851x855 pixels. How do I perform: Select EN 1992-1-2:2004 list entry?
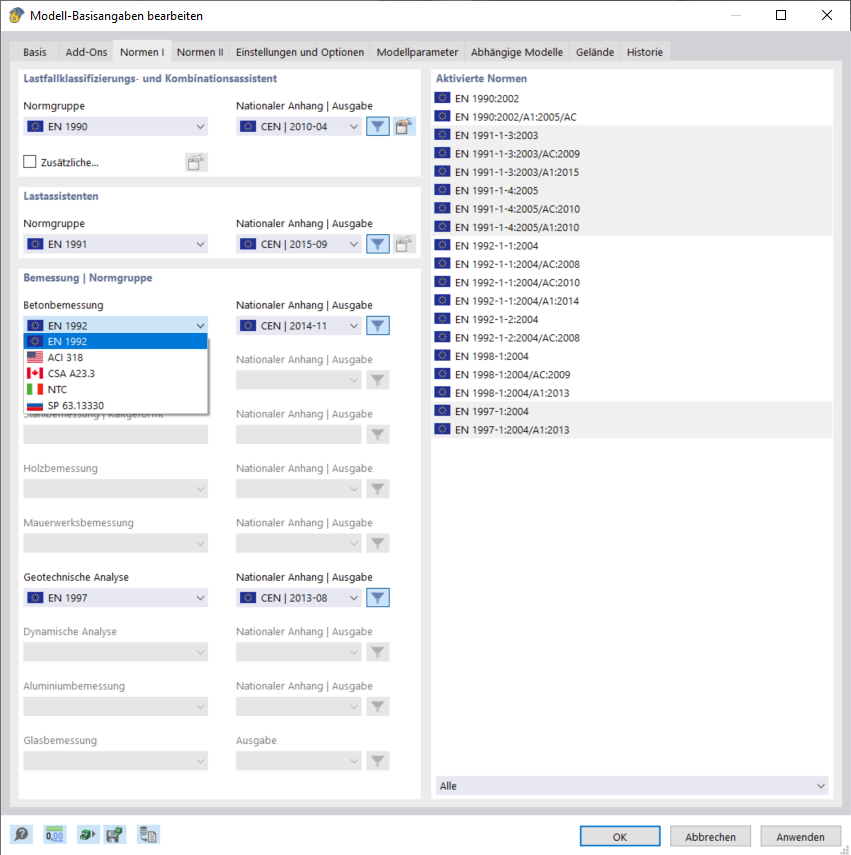coord(632,319)
